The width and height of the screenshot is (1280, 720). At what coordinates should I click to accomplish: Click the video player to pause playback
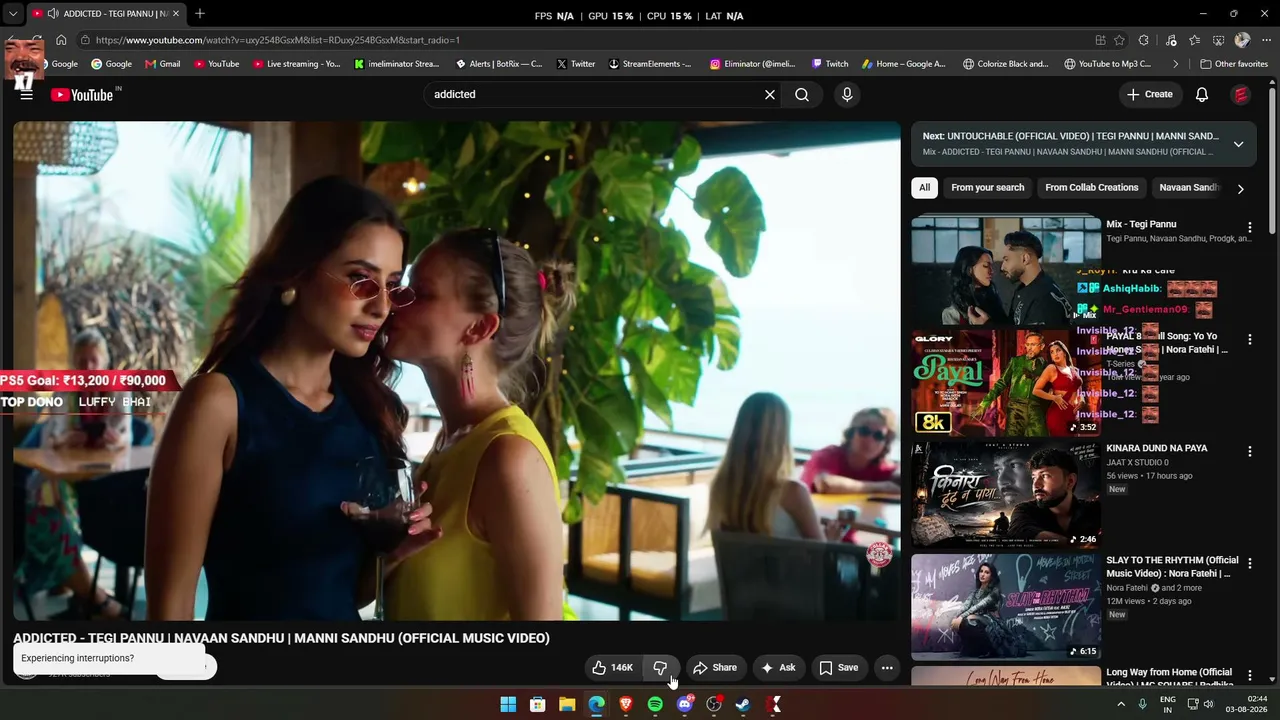pos(457,371)
